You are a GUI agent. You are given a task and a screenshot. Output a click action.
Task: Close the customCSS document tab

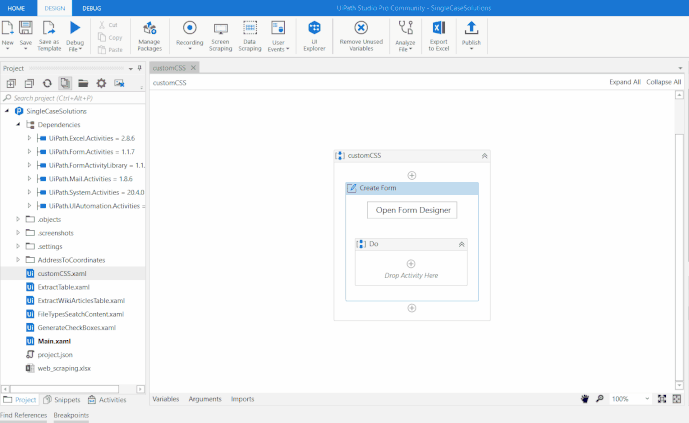click(x=193, y=68)
